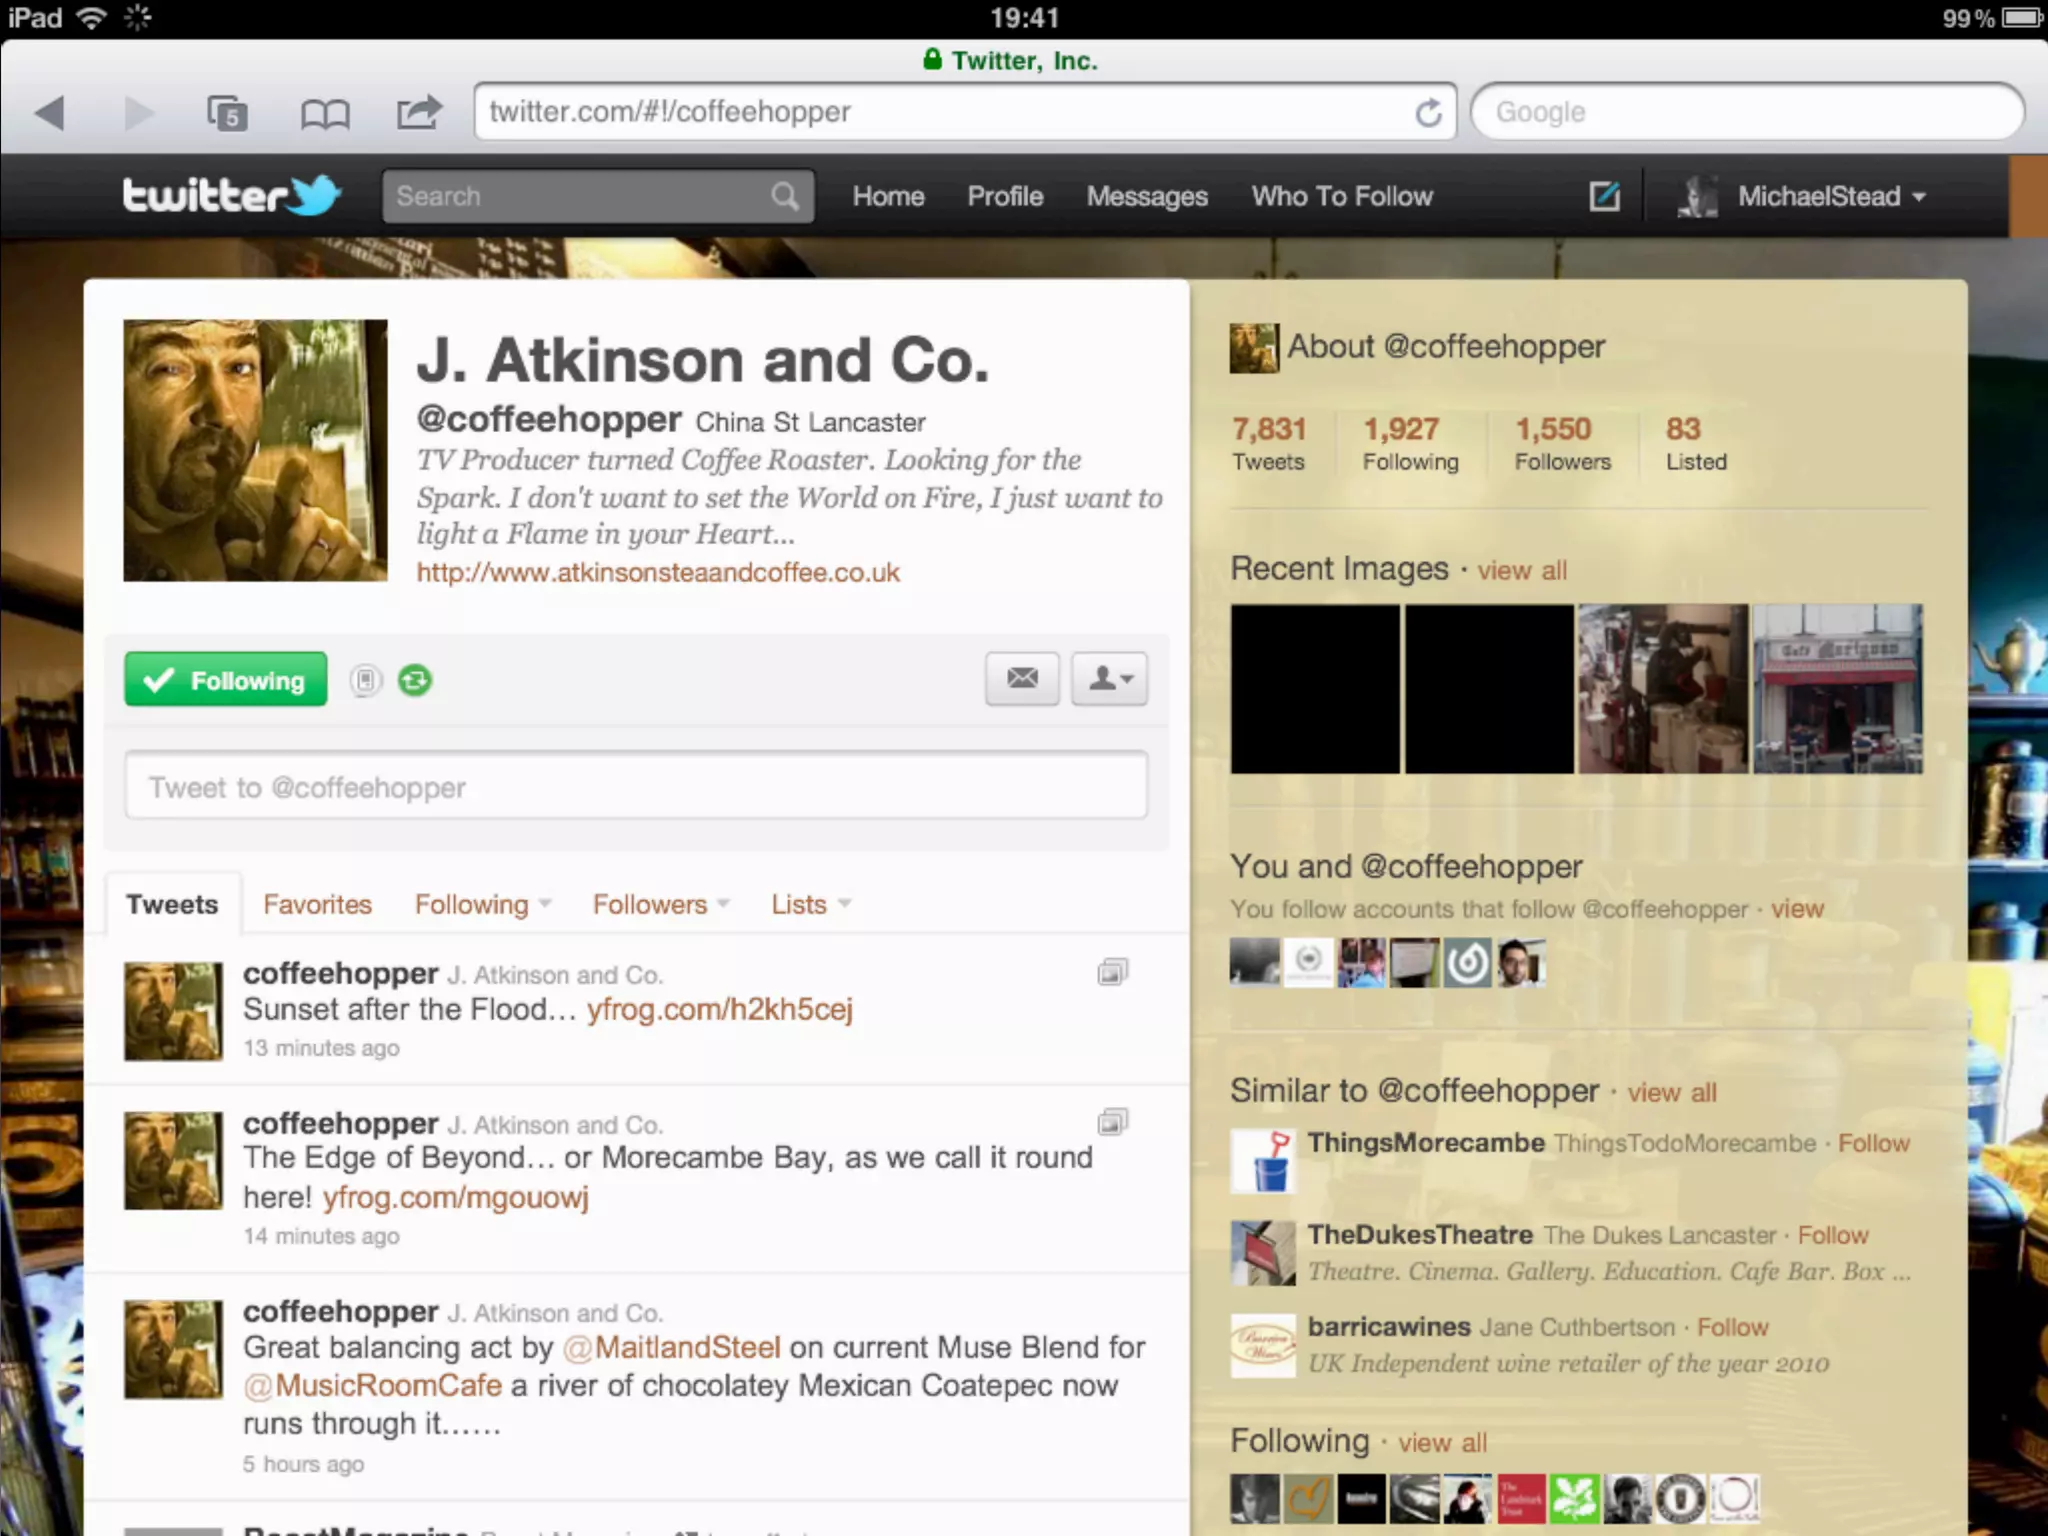Toggle mobile notifications phone icon
This screenshot has height=1536, width=2048.
tap(366, 681)
